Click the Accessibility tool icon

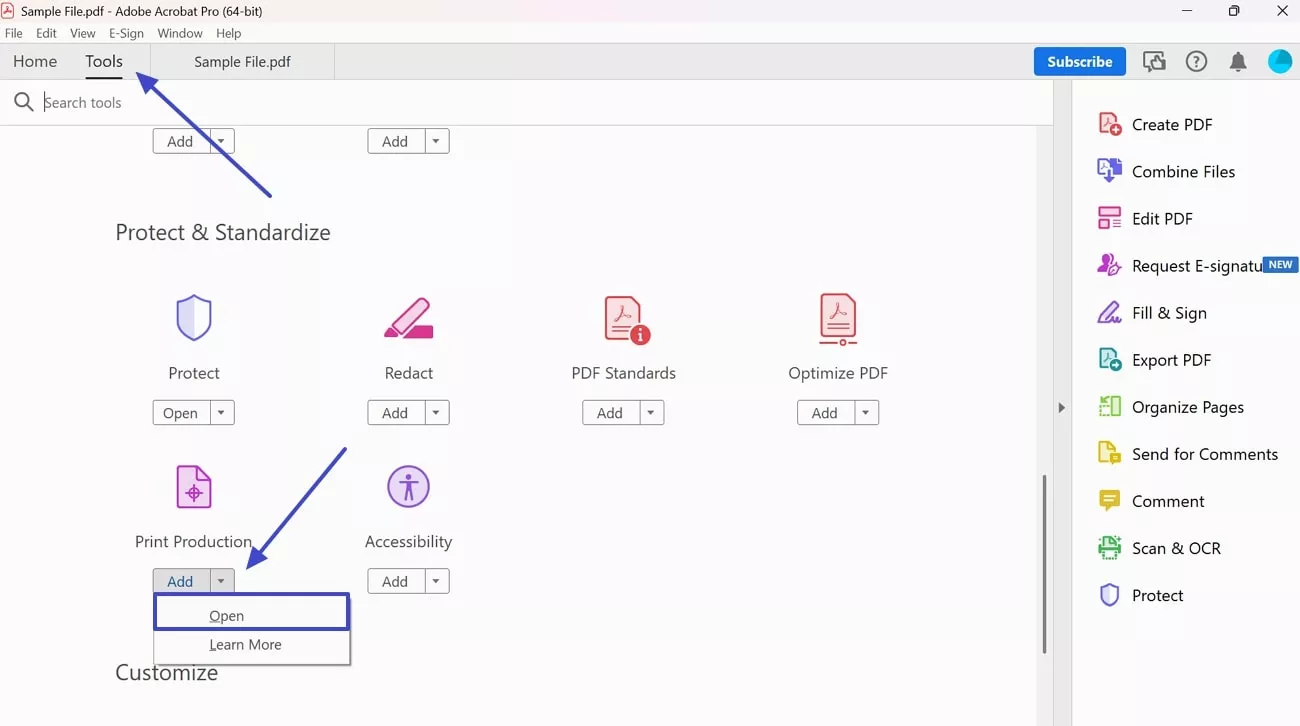point(408,487)
